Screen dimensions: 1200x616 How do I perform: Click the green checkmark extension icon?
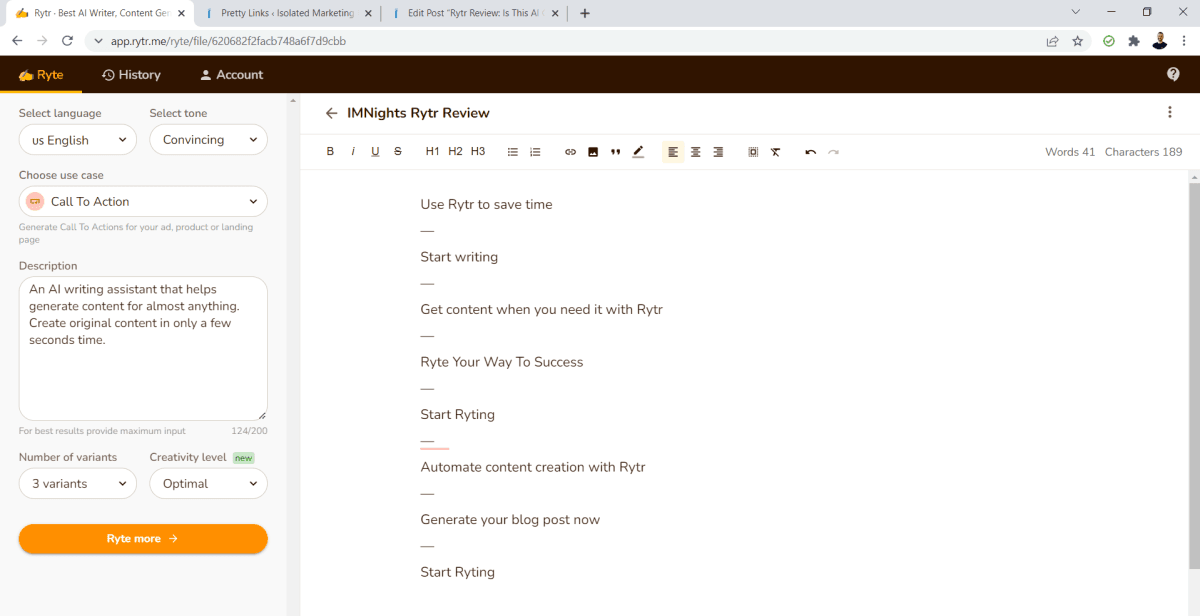pos(1109,41)
